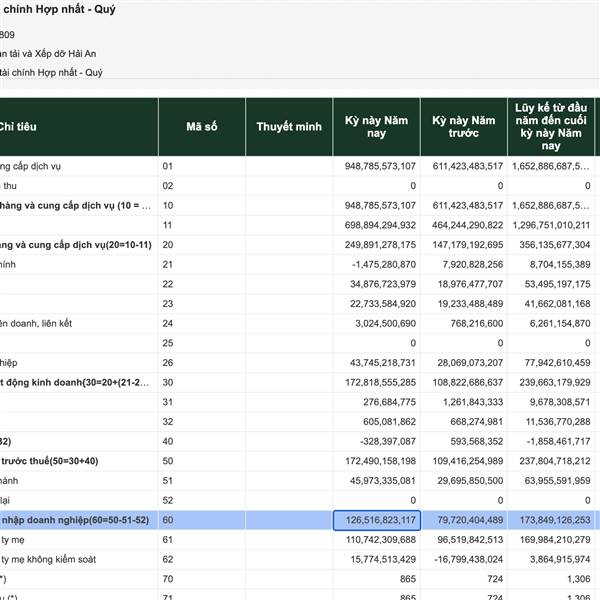Click row label 'ên doanh, liên kết'
Screen dimensions: 600x600
[36, 324]
